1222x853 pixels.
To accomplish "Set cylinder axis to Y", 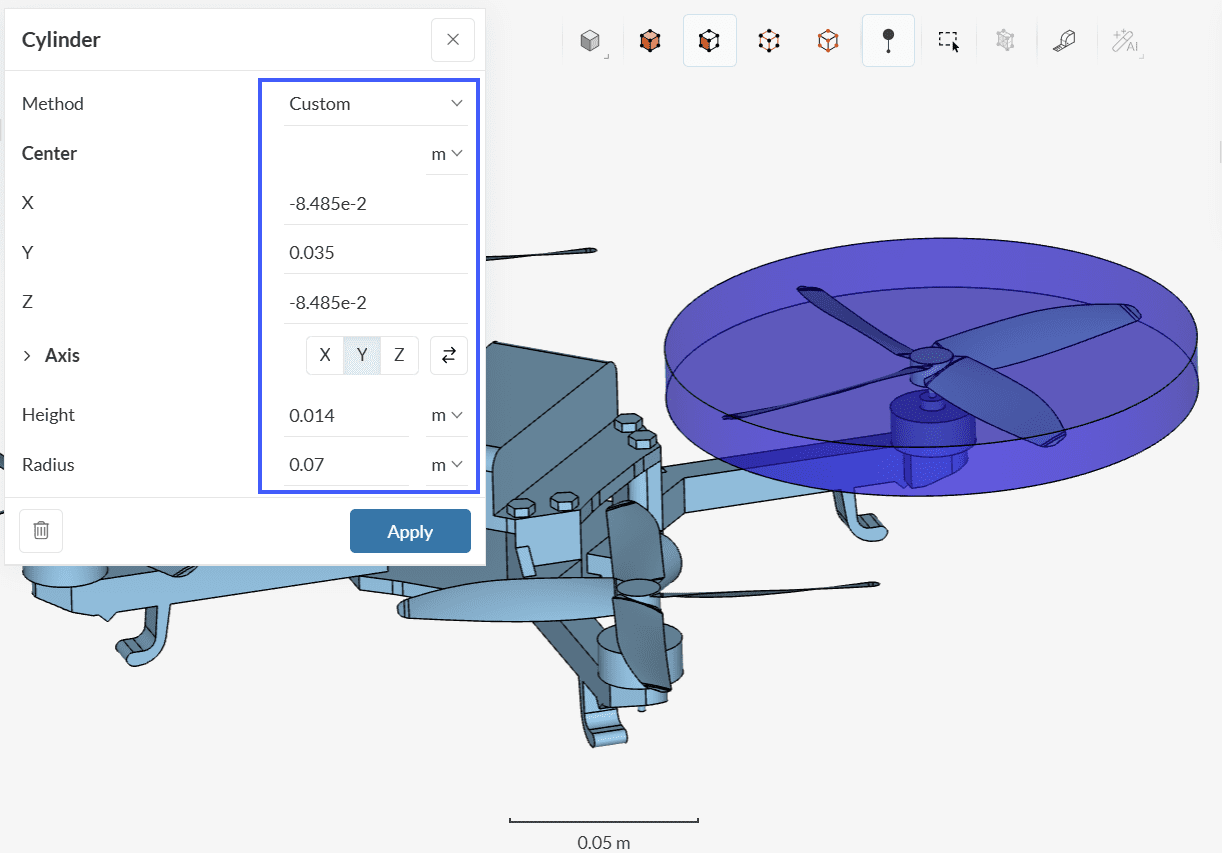I will [x=362, y=355].
